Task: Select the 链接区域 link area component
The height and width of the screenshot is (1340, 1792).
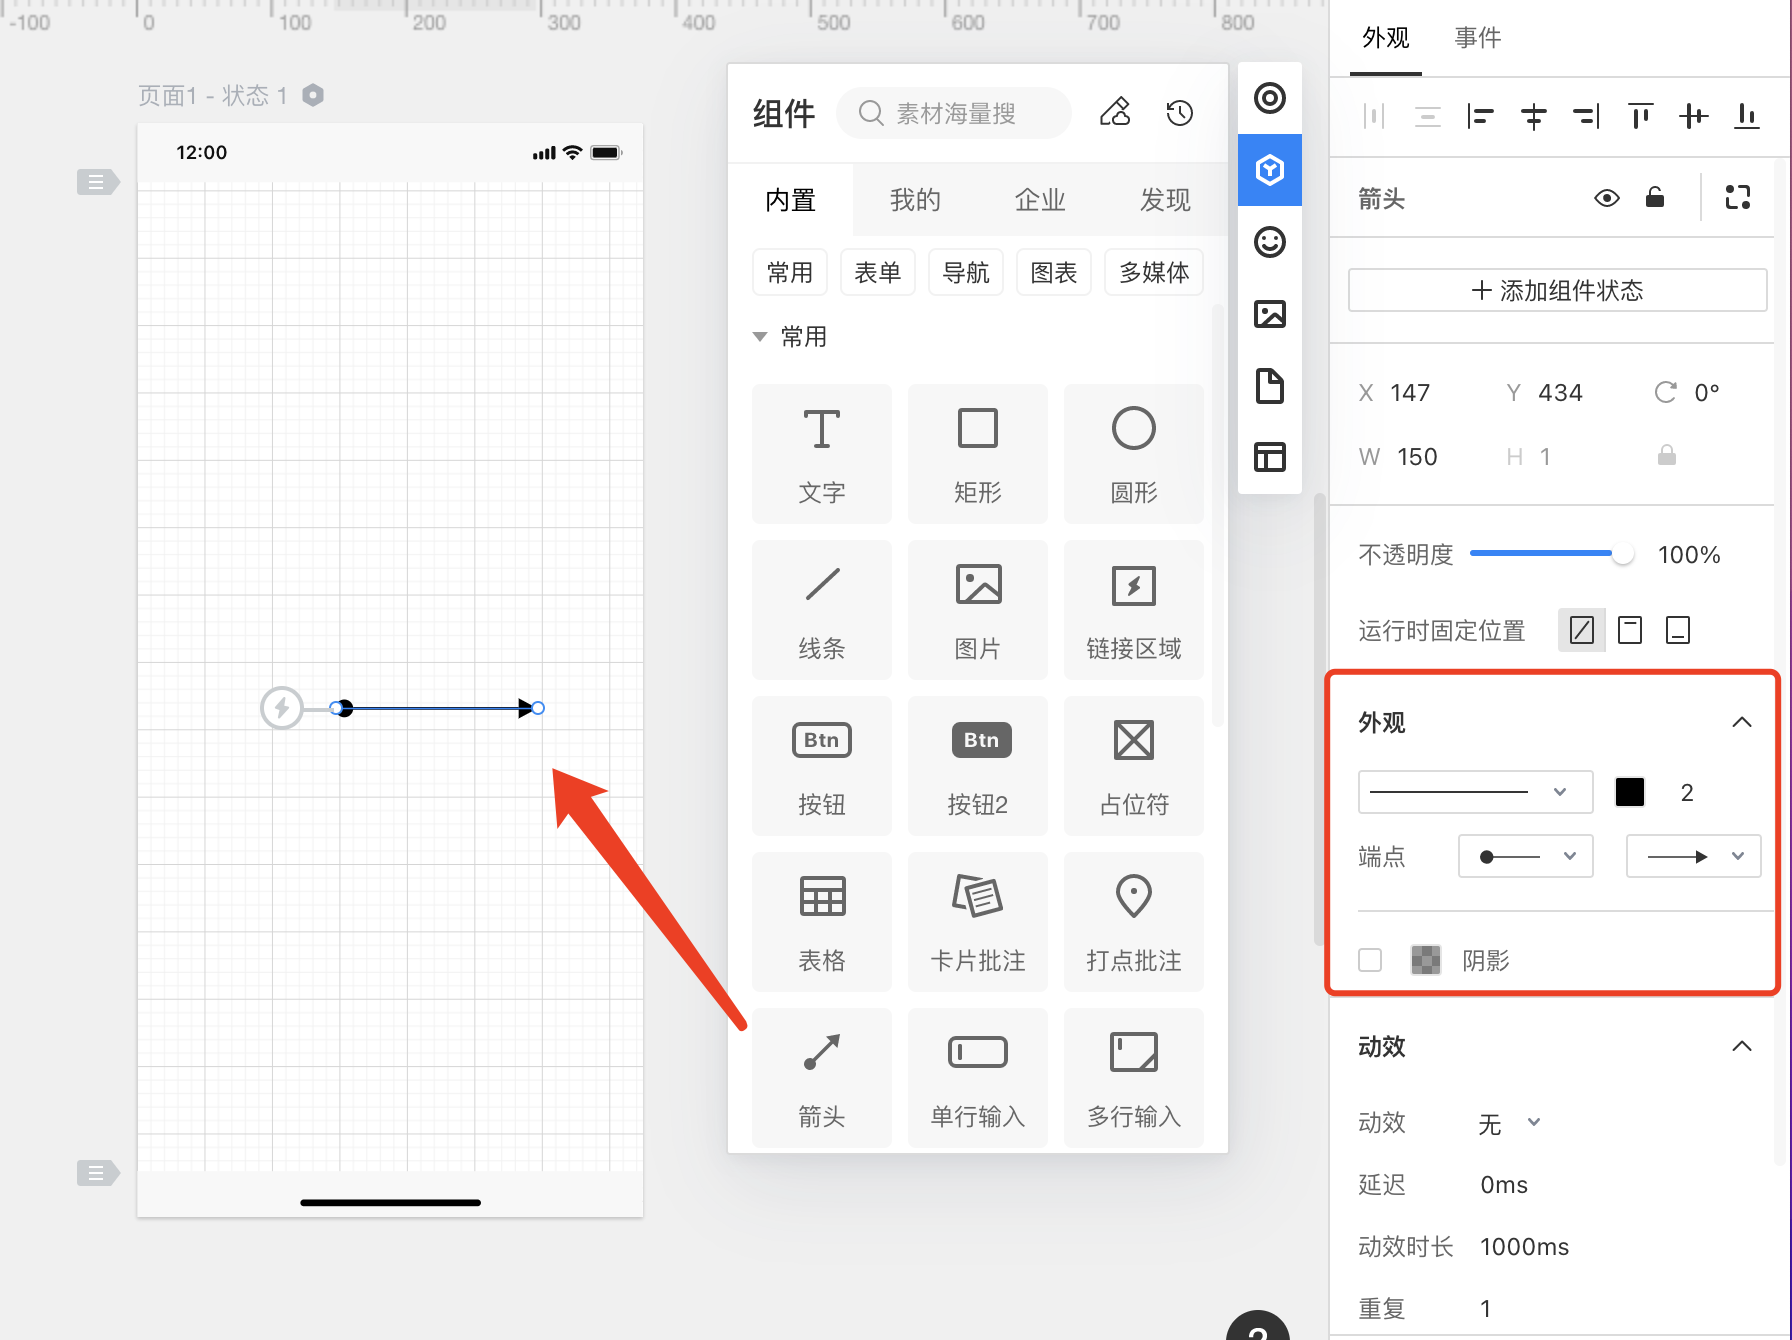Action: pyautogui.click(x=1134, y=609)
